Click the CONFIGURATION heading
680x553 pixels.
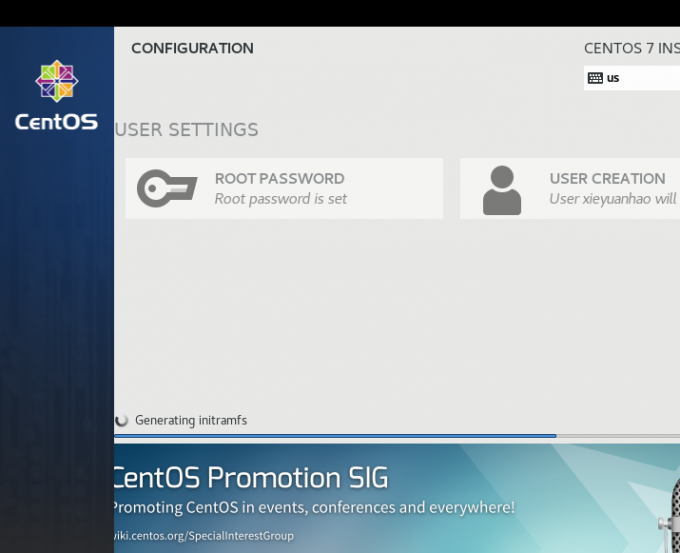click(x=192, y=48)
